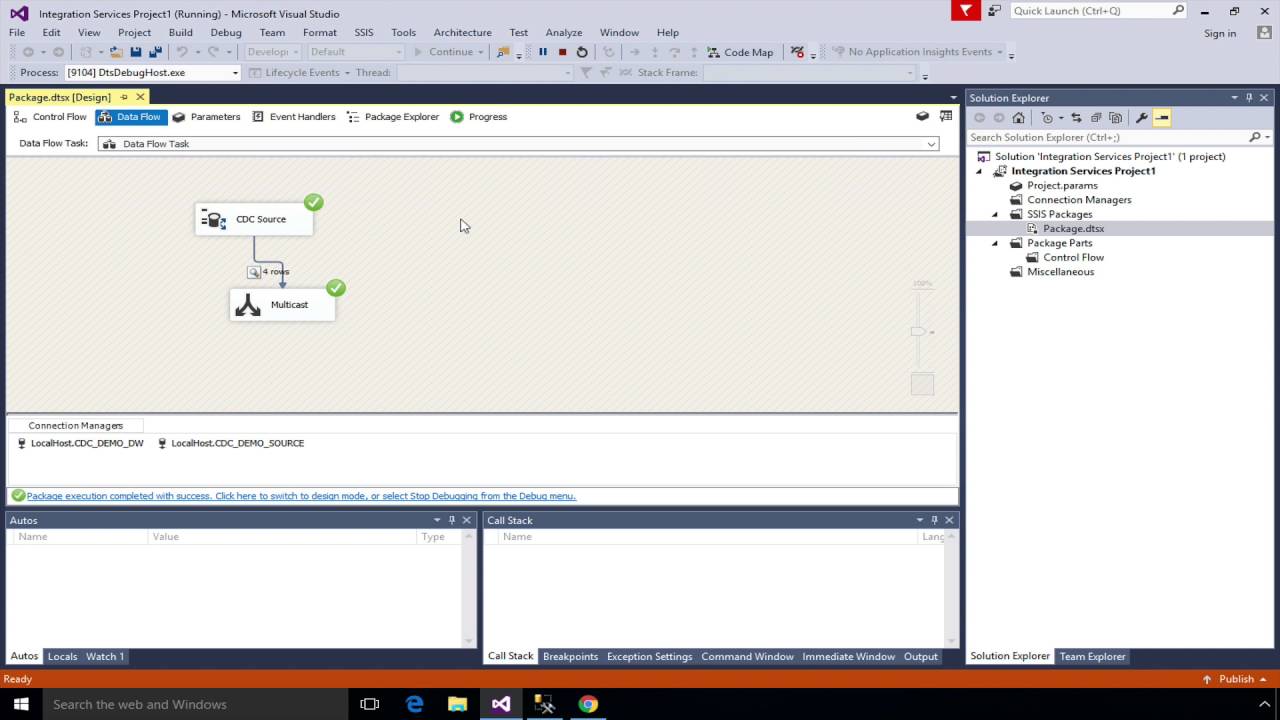The height and width of the screenshot is (720, 1280).
Task: Switch to Control Flow tab
Action: (x=50, y=117)
